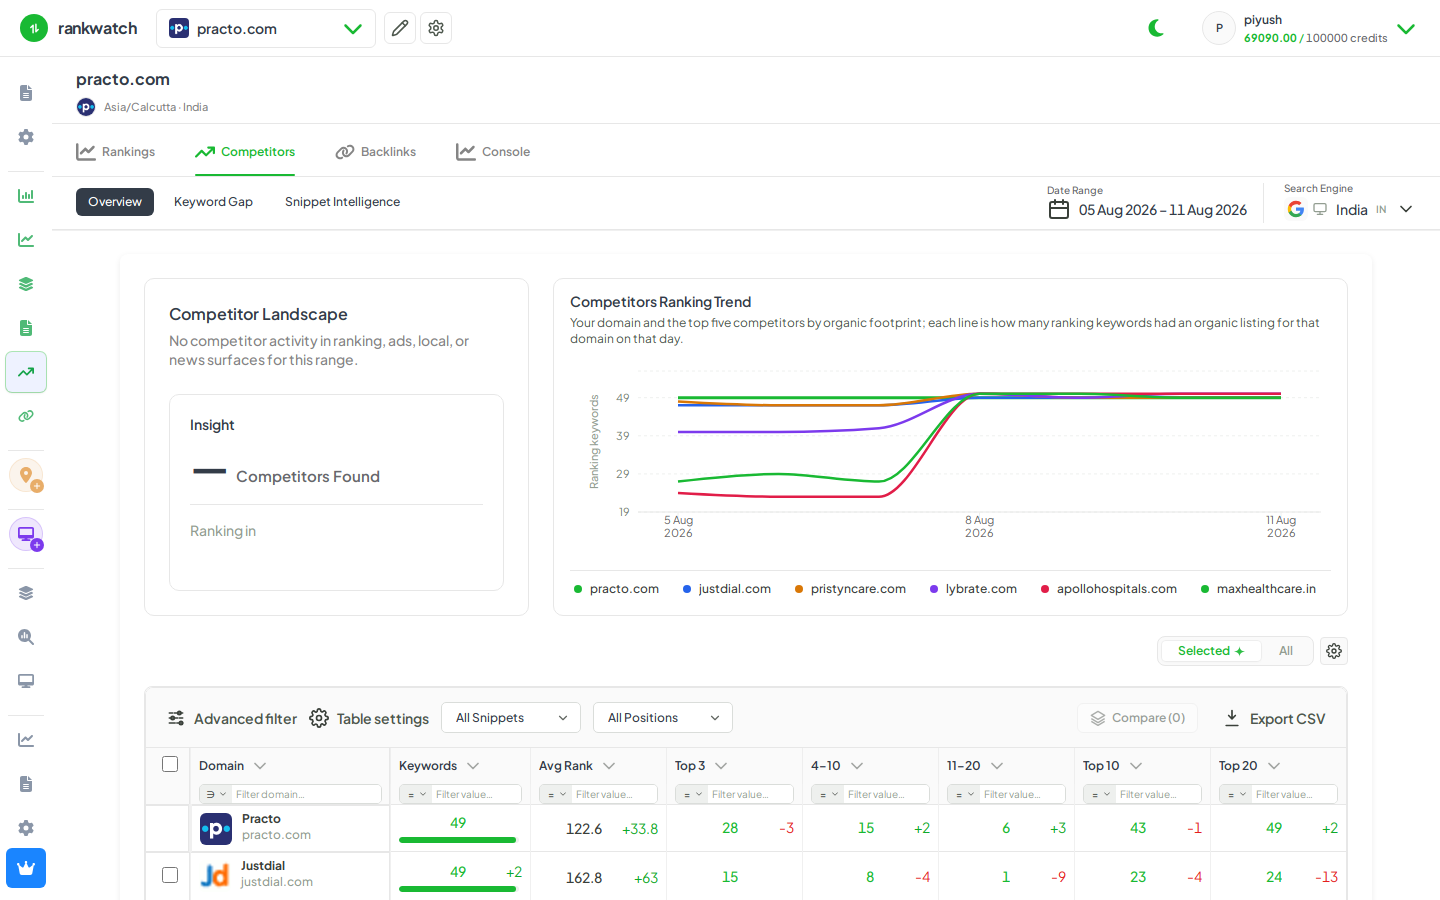Screen dimensions: 1440x900
Task: Tick the select-all checkbox in table header
Action: 170,764
